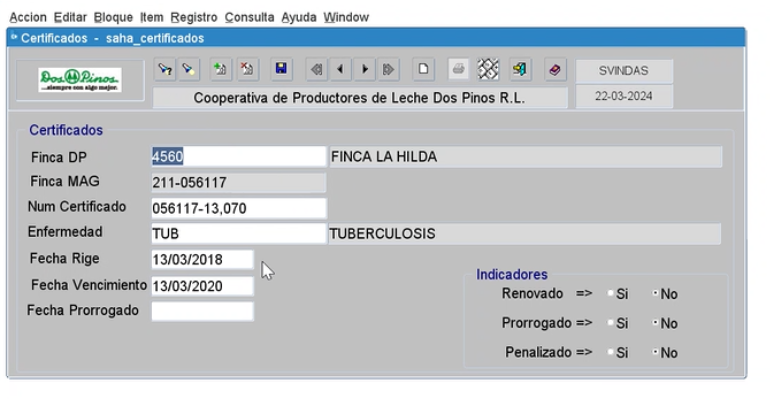
Task: Click the Prorrogado => label
Action: click(x=547, y=323)
